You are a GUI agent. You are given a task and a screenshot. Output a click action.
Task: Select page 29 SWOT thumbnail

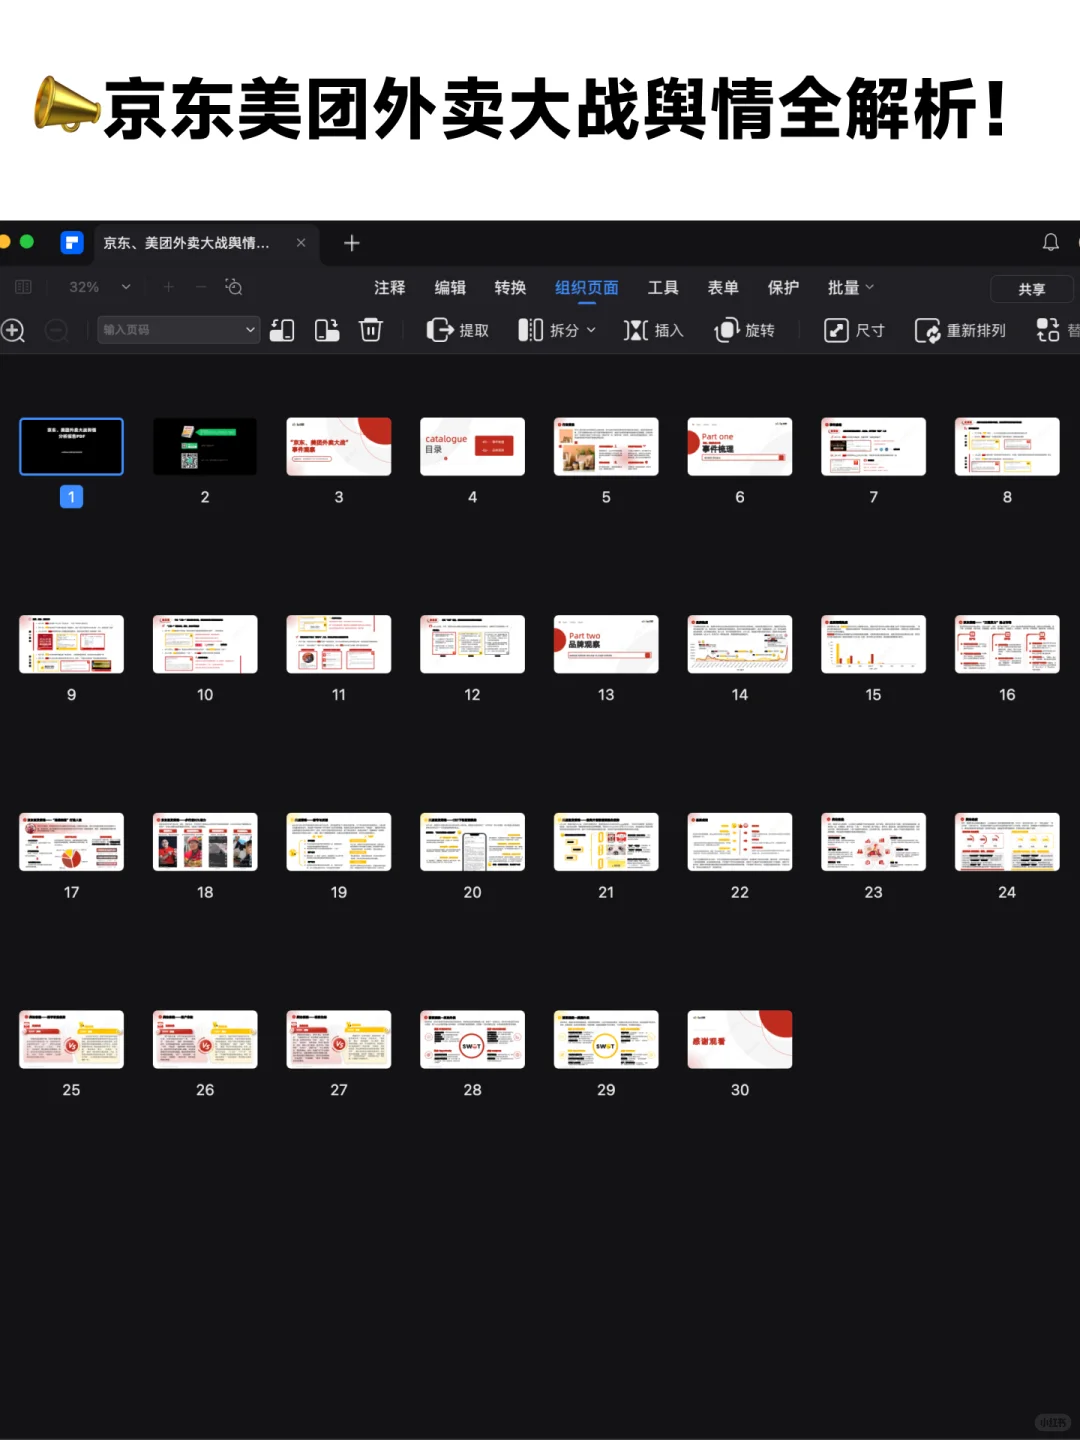pos(606,1039)
